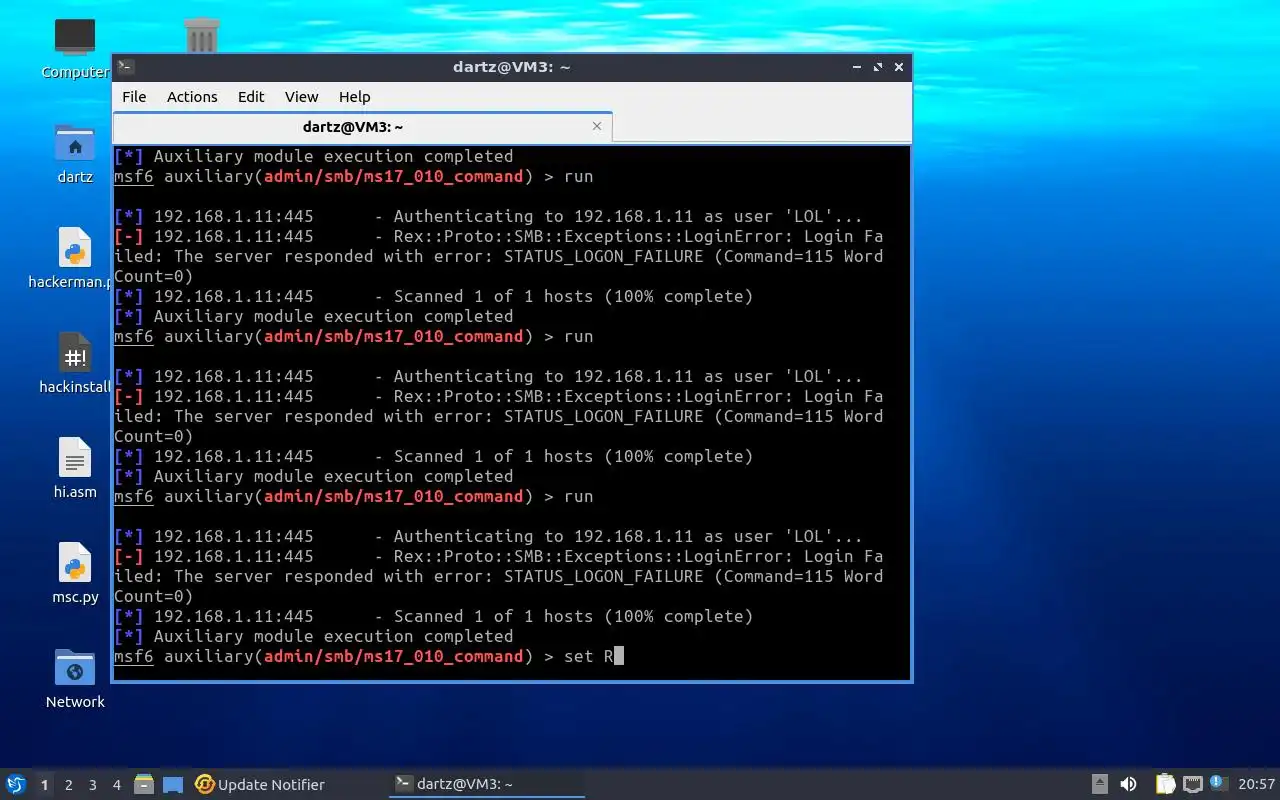Open the Edit menu
This screenshot has width=1280, height=800.
pos(251,97)
